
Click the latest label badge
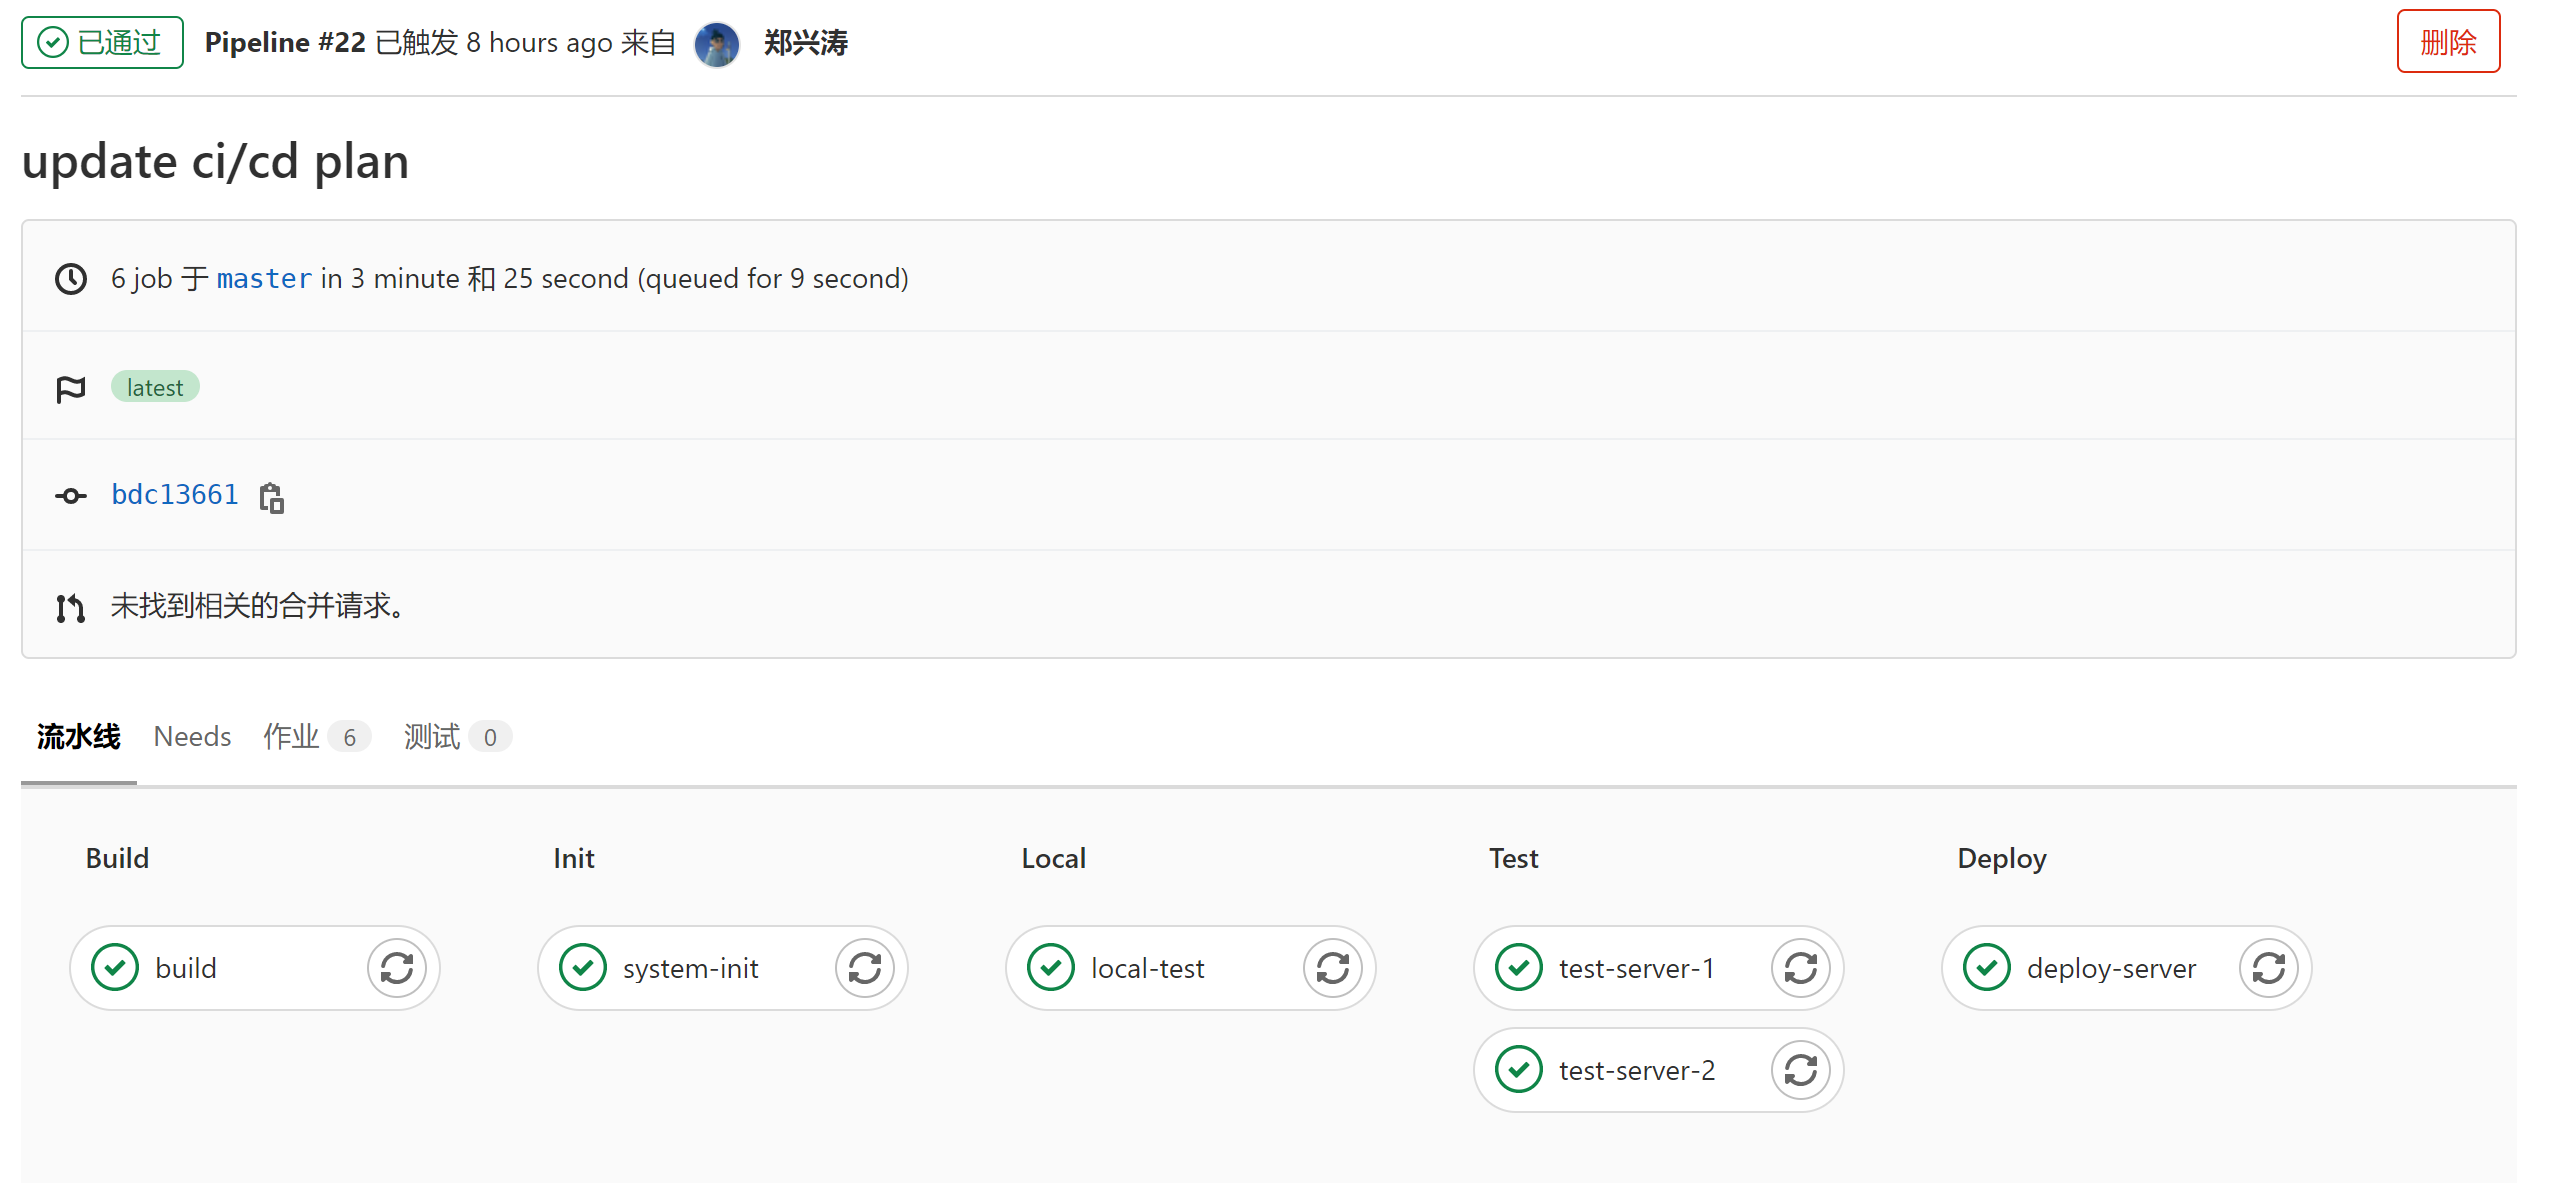pyautogui.click(x=155, y=387)
